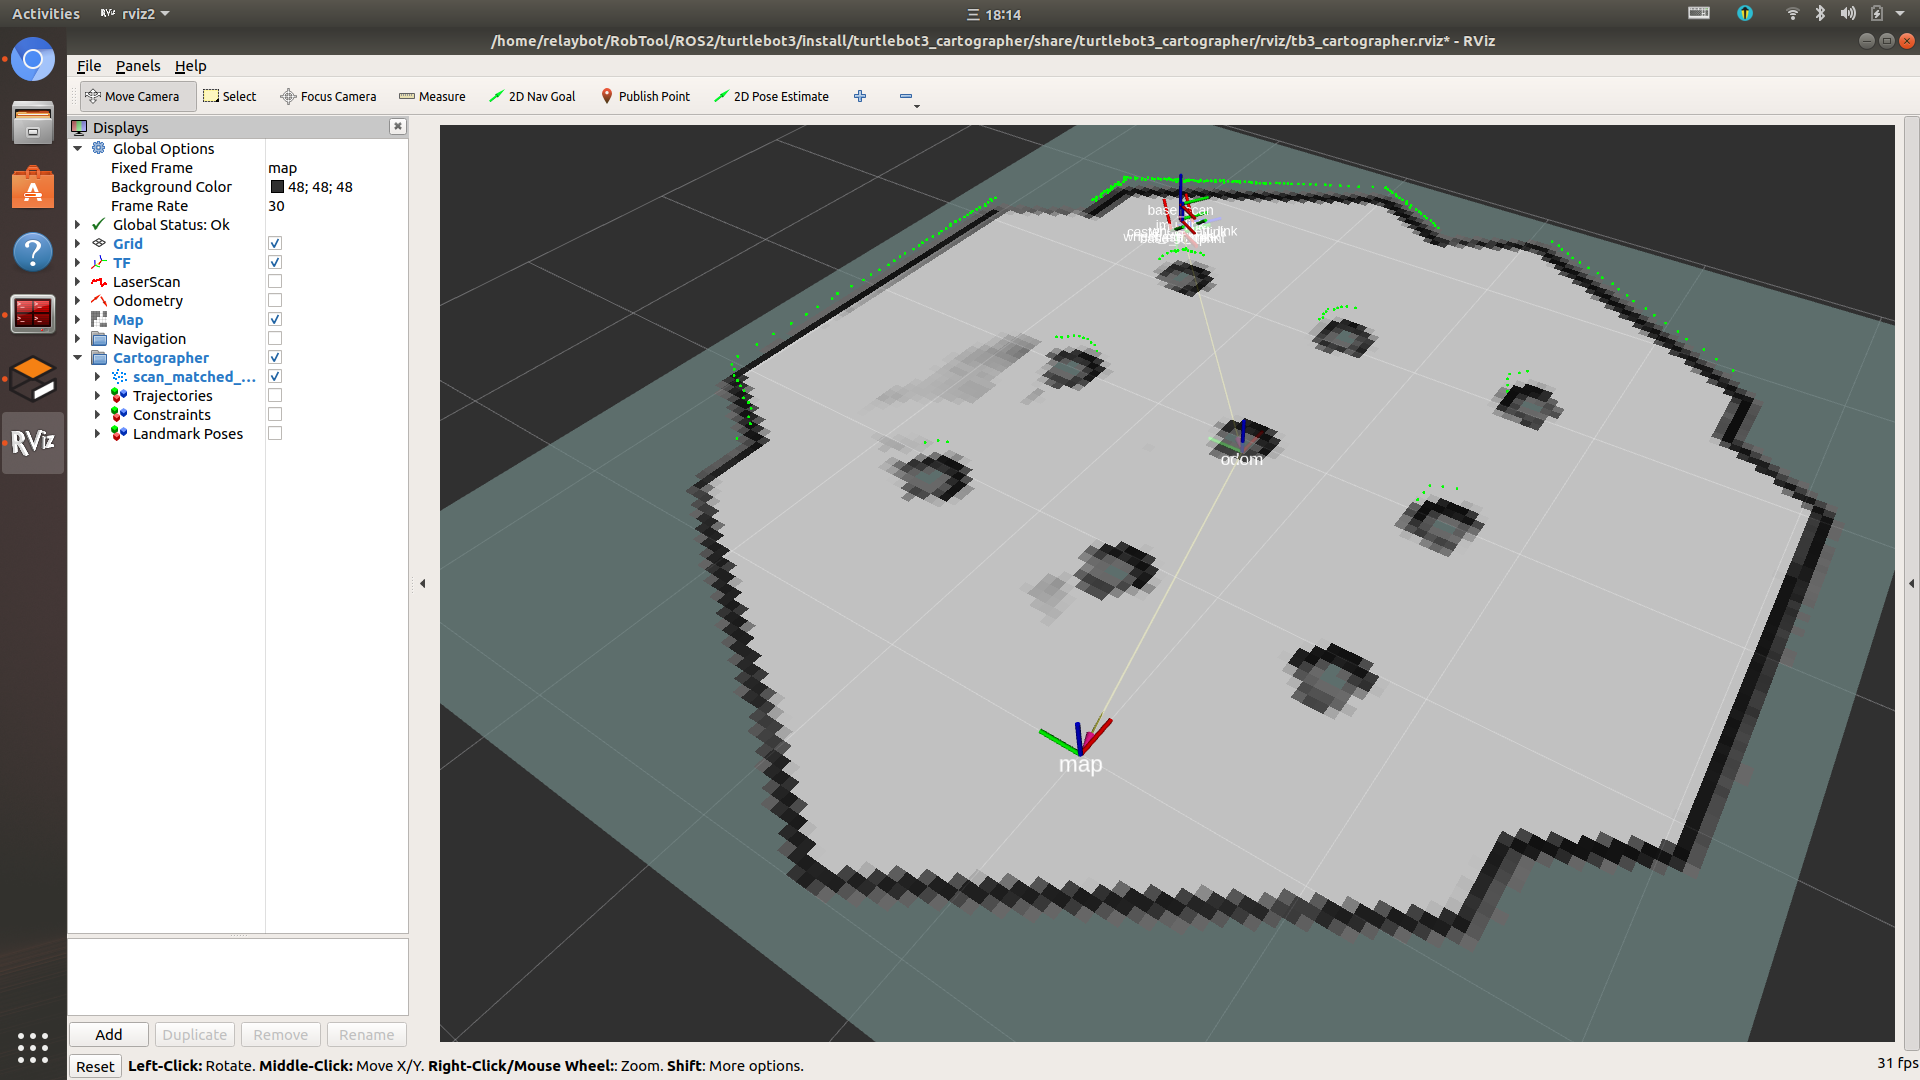The width and height of the screenshot is (1920, 1080).
Task: Activate the 2D Pose Estimate tool
Action: (771, 96)
